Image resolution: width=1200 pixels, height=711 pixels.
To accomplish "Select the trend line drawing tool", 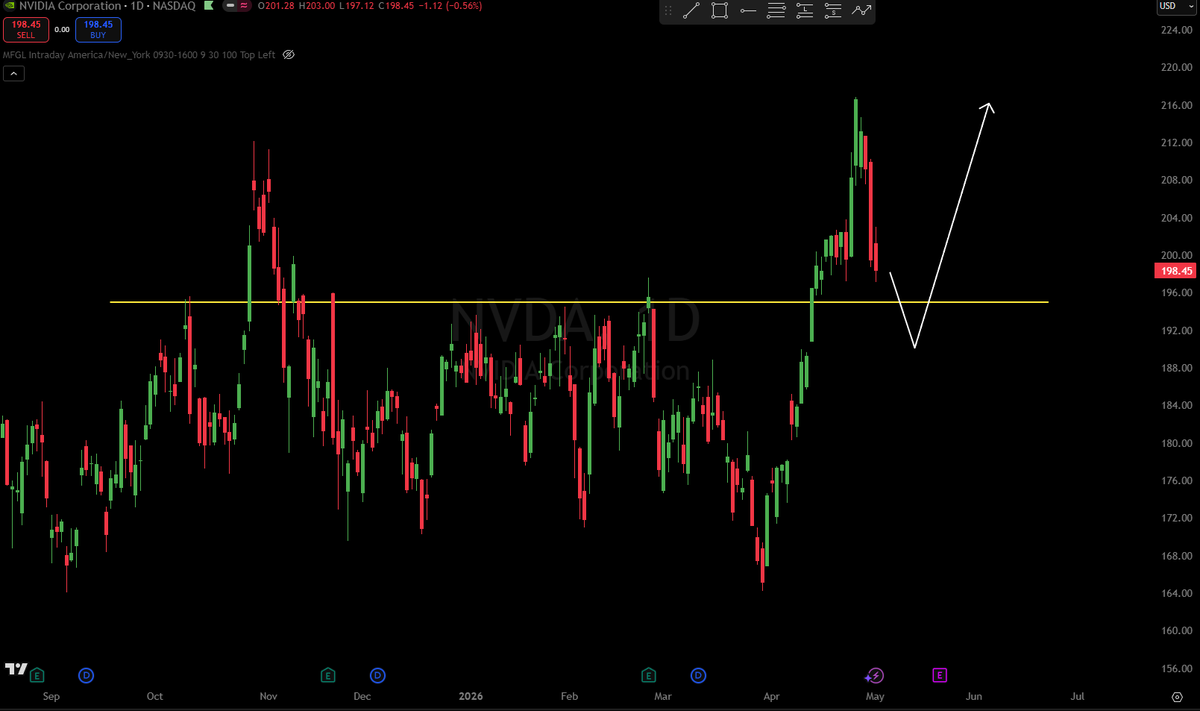I will (x=691, y=12).
